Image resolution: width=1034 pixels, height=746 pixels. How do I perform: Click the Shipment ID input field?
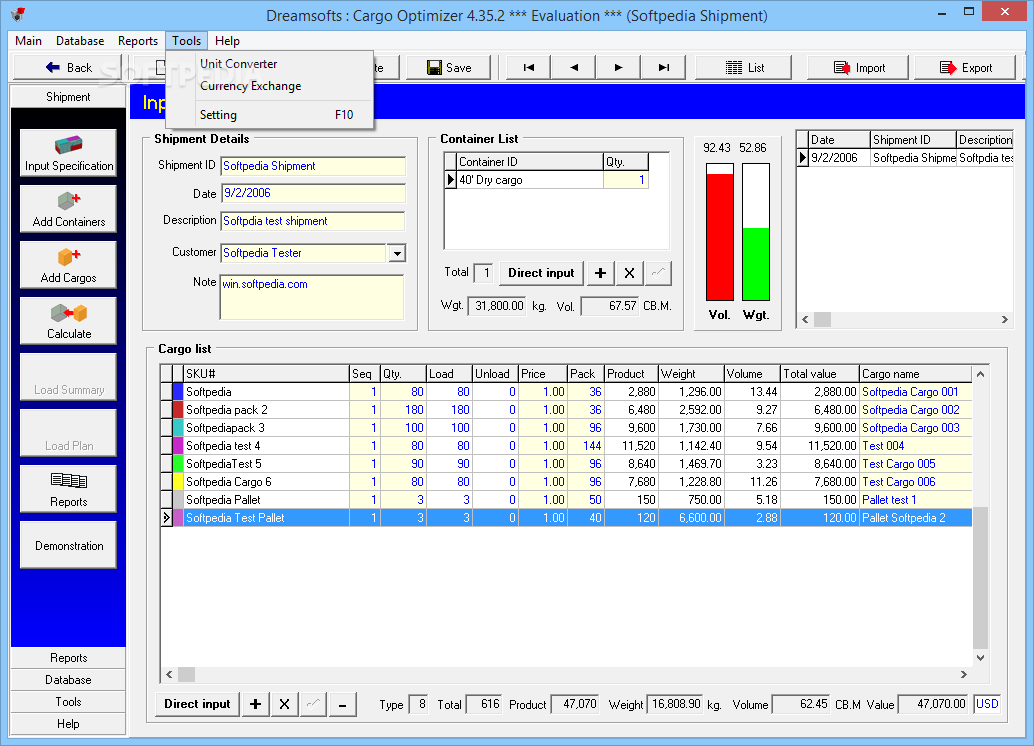point(313,166)
